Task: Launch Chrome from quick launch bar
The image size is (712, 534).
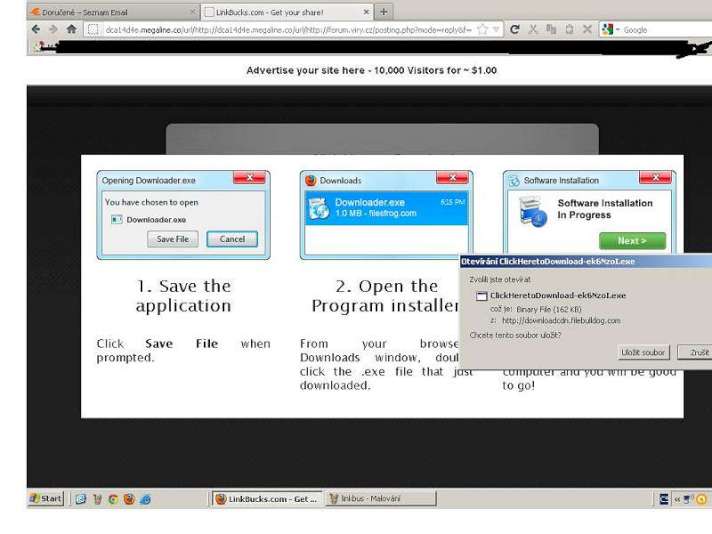Action: pos(113,498)
